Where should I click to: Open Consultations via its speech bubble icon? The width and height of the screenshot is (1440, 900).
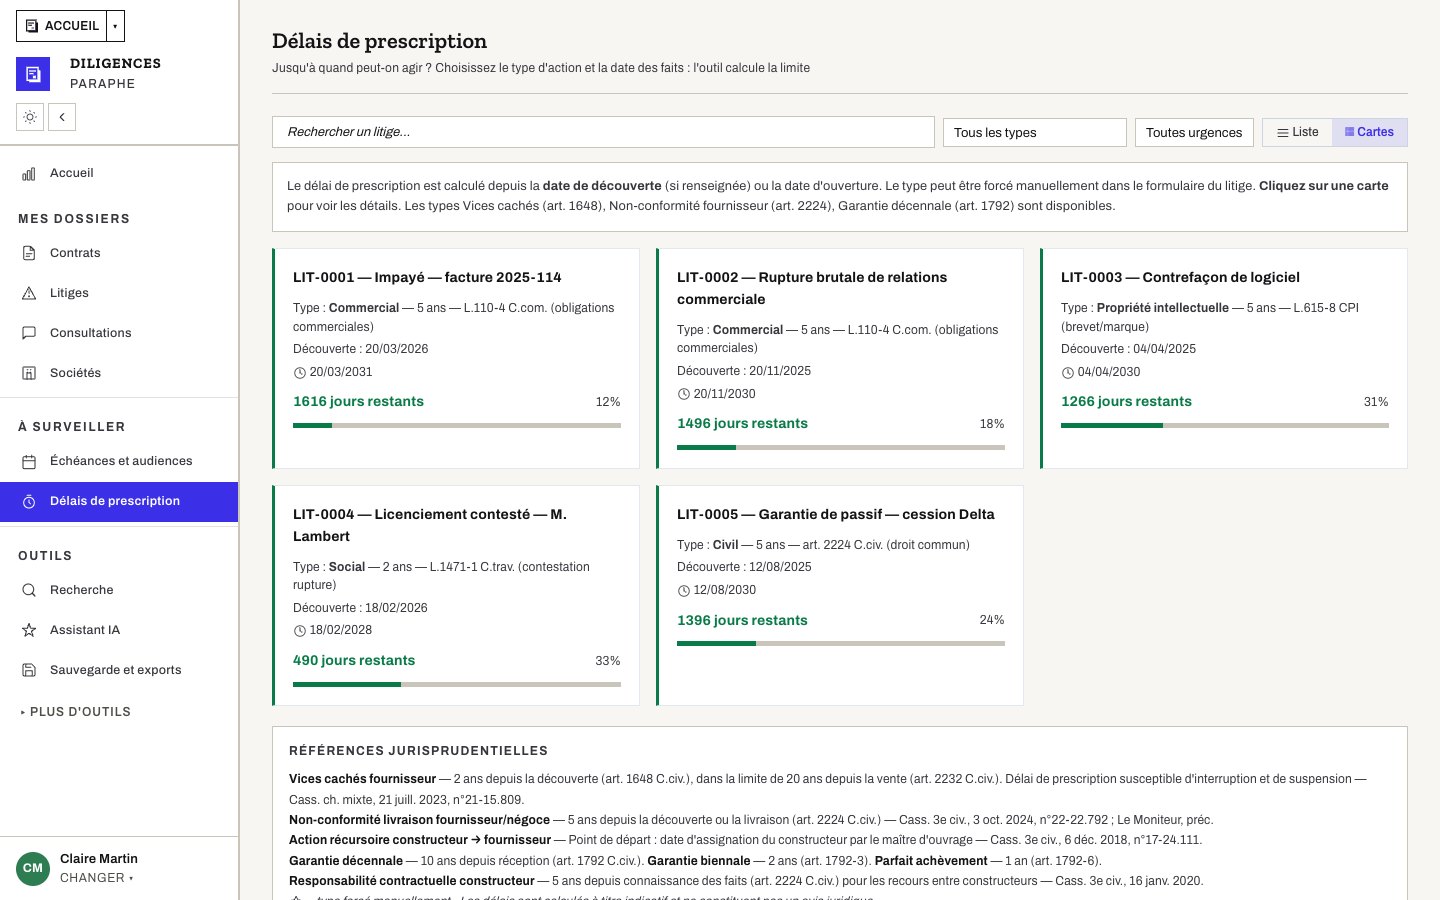(29, 333)
